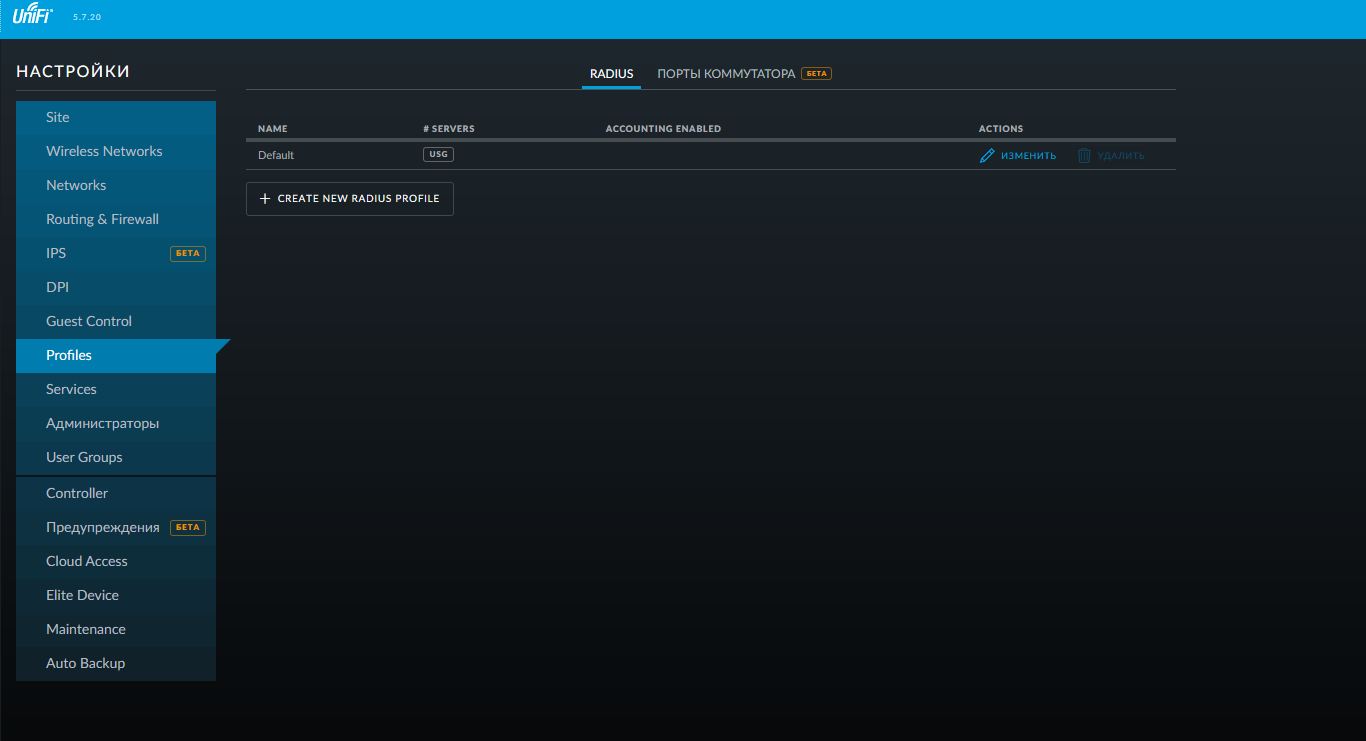Viewport: 1366px width, 741px height.
Task: Select Networks in the settings sidebar
Action: (x=76, y=185)
